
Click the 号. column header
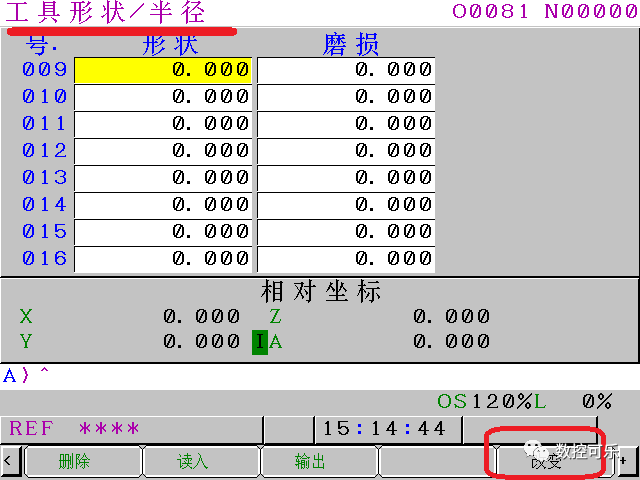click(41, 44)
